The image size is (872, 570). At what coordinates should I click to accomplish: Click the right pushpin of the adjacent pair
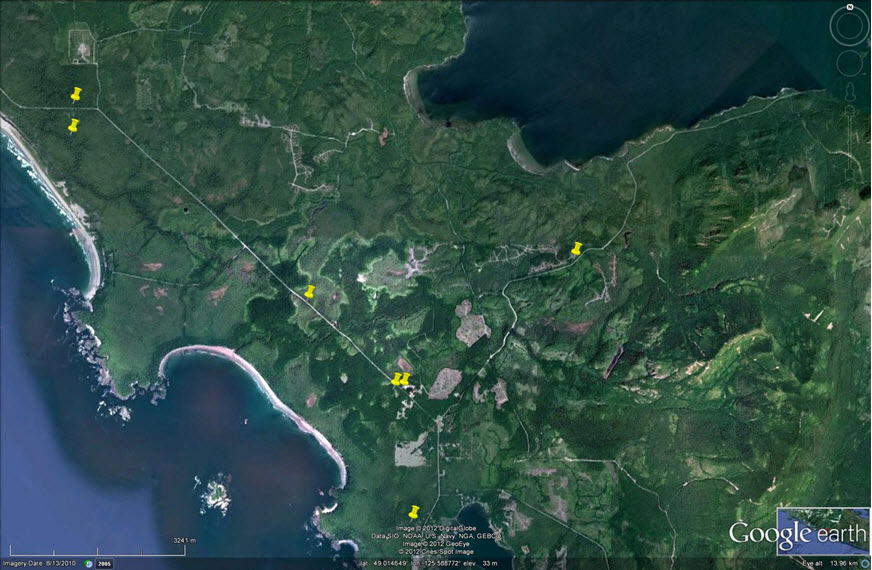(406, 379)
